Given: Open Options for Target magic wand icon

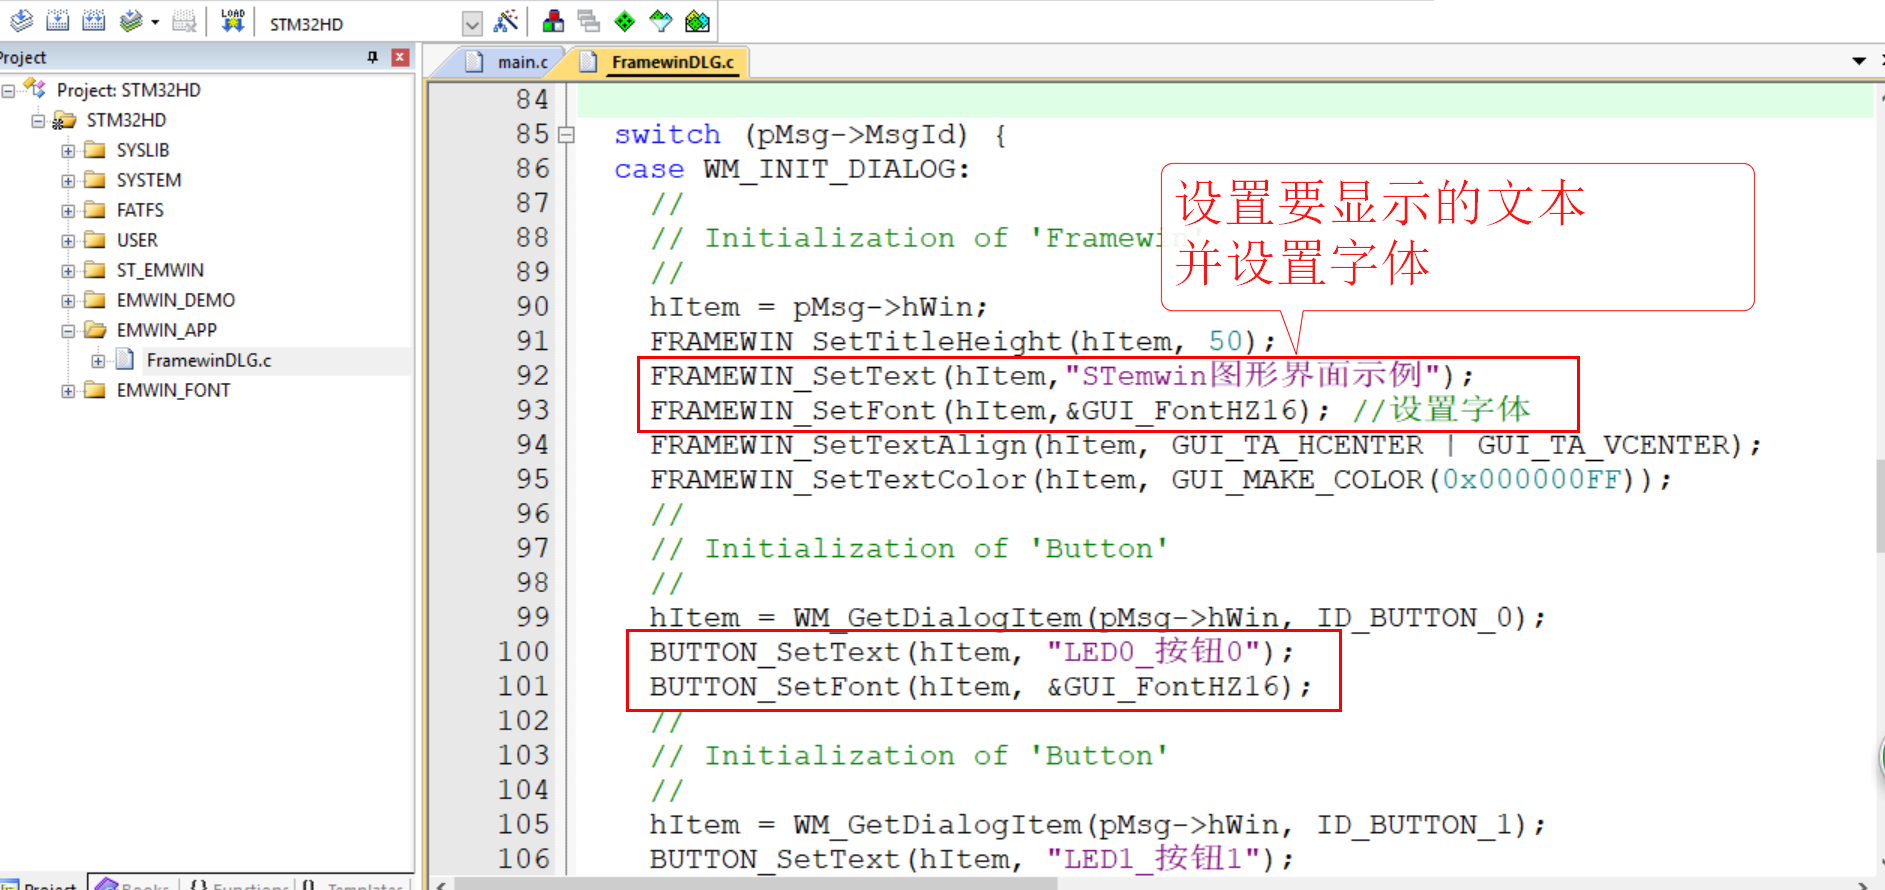Looking at the screenshot, I should (x=507, y=21).
